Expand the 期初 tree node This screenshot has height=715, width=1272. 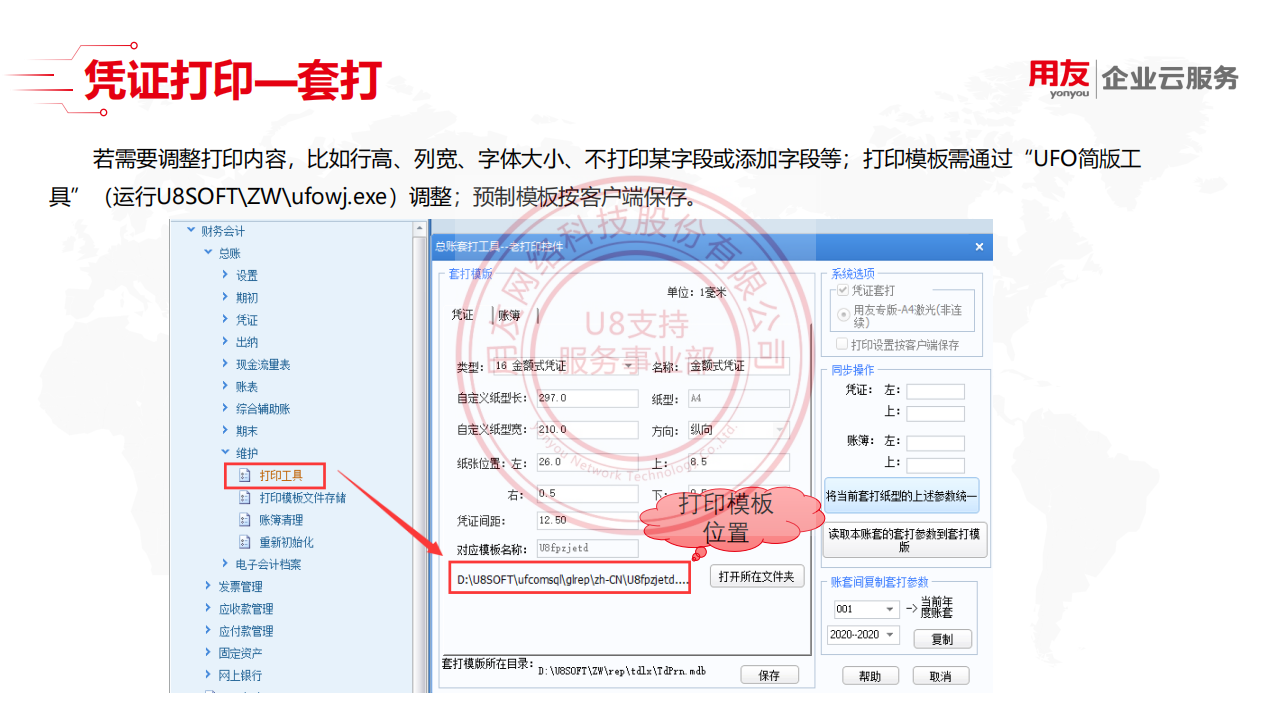(225, 297)
